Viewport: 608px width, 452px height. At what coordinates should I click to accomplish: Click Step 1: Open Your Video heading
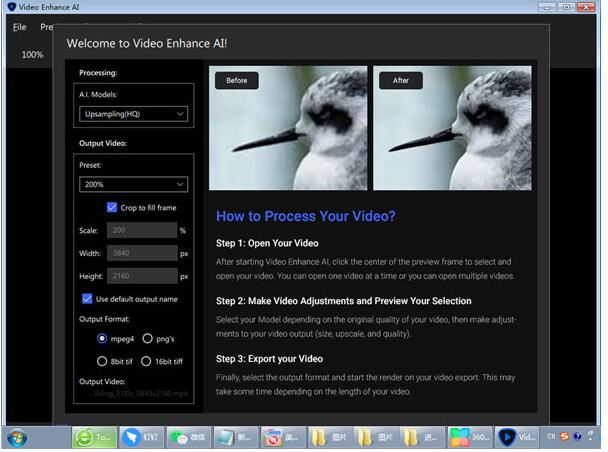267,243
